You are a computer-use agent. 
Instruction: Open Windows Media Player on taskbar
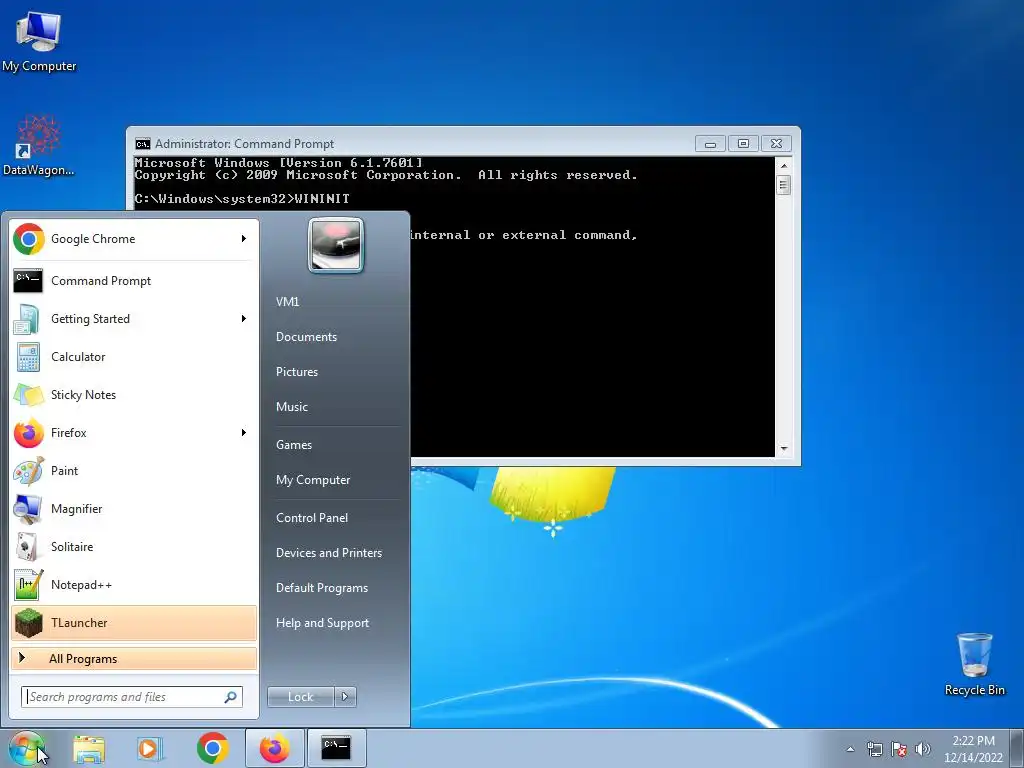point(150,748)
